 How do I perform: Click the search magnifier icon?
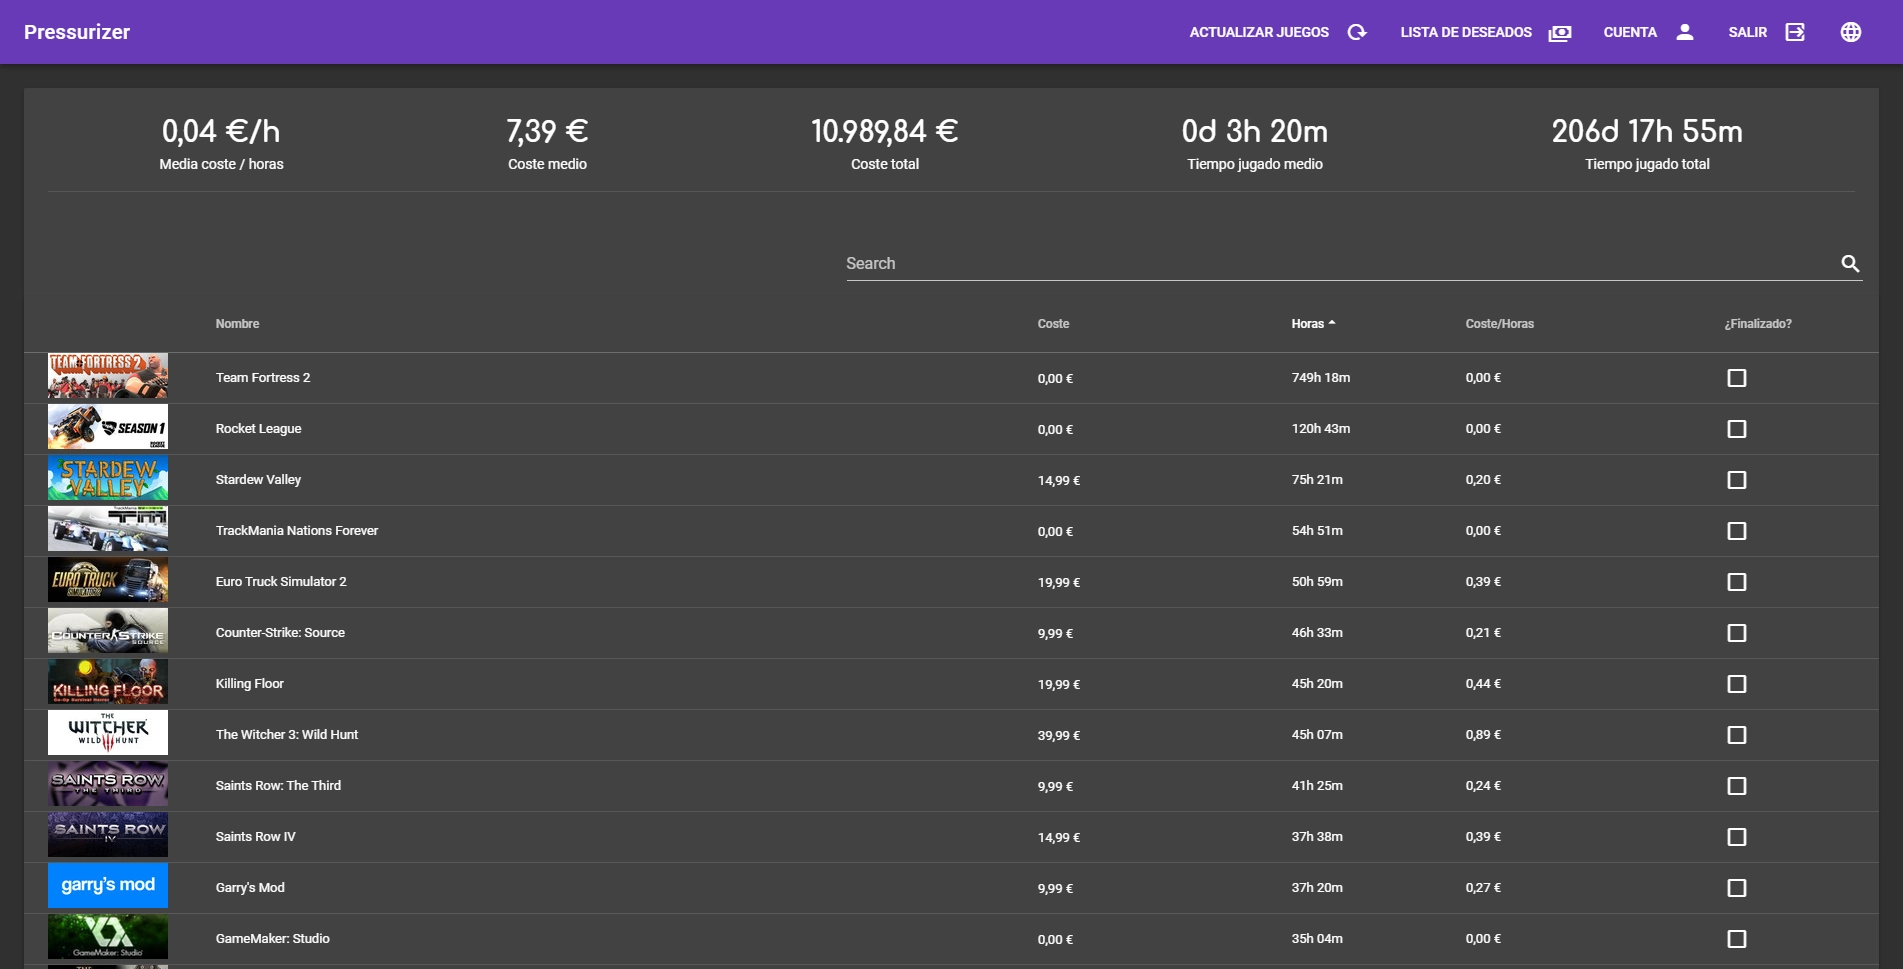[1850, 263]
